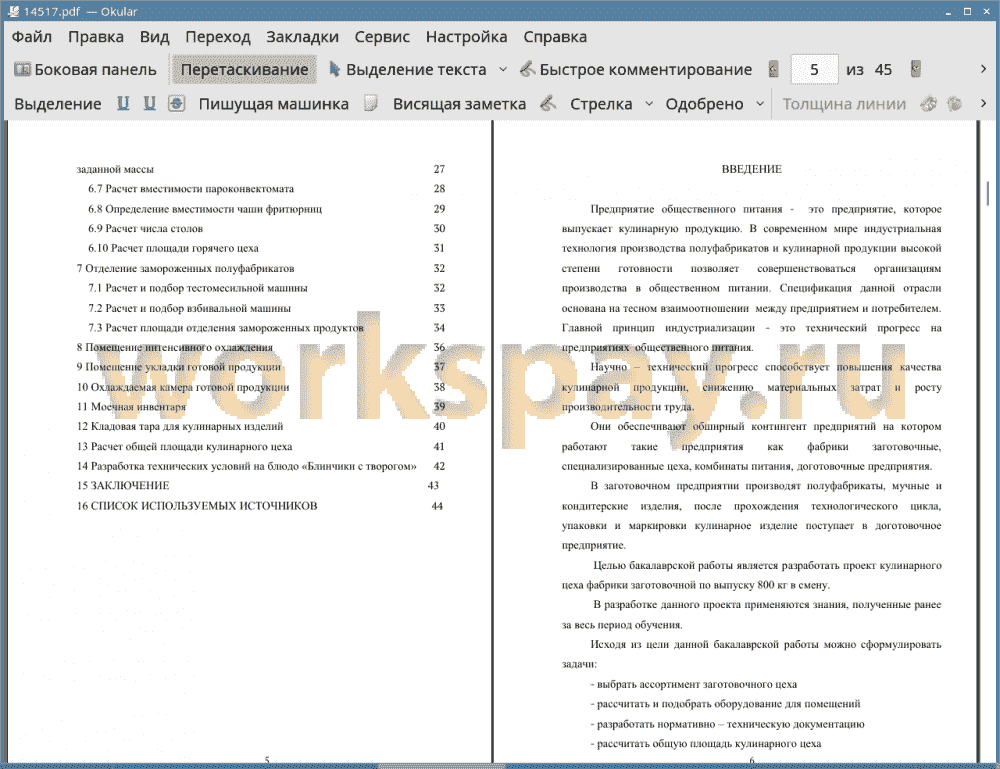Open the Стрелка shape dropdown
Screen dimensions: 1000x769
(x=649, y=104)
